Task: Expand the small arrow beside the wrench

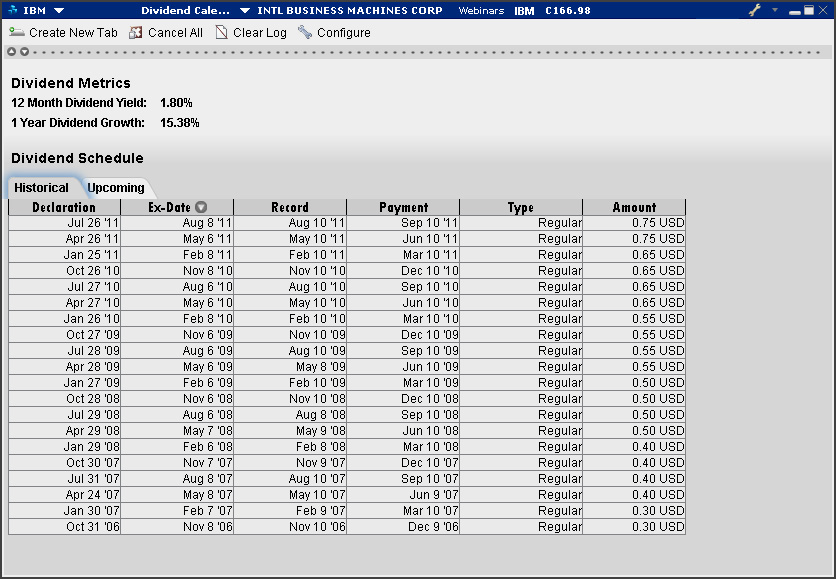Action: click(x=775, y=10)
